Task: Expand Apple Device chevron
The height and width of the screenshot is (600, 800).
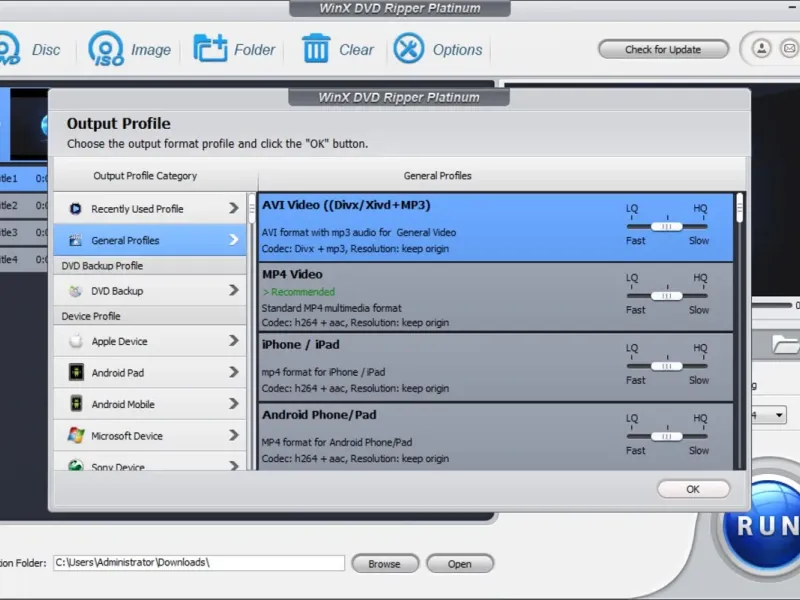Action: tap(234, 340)
